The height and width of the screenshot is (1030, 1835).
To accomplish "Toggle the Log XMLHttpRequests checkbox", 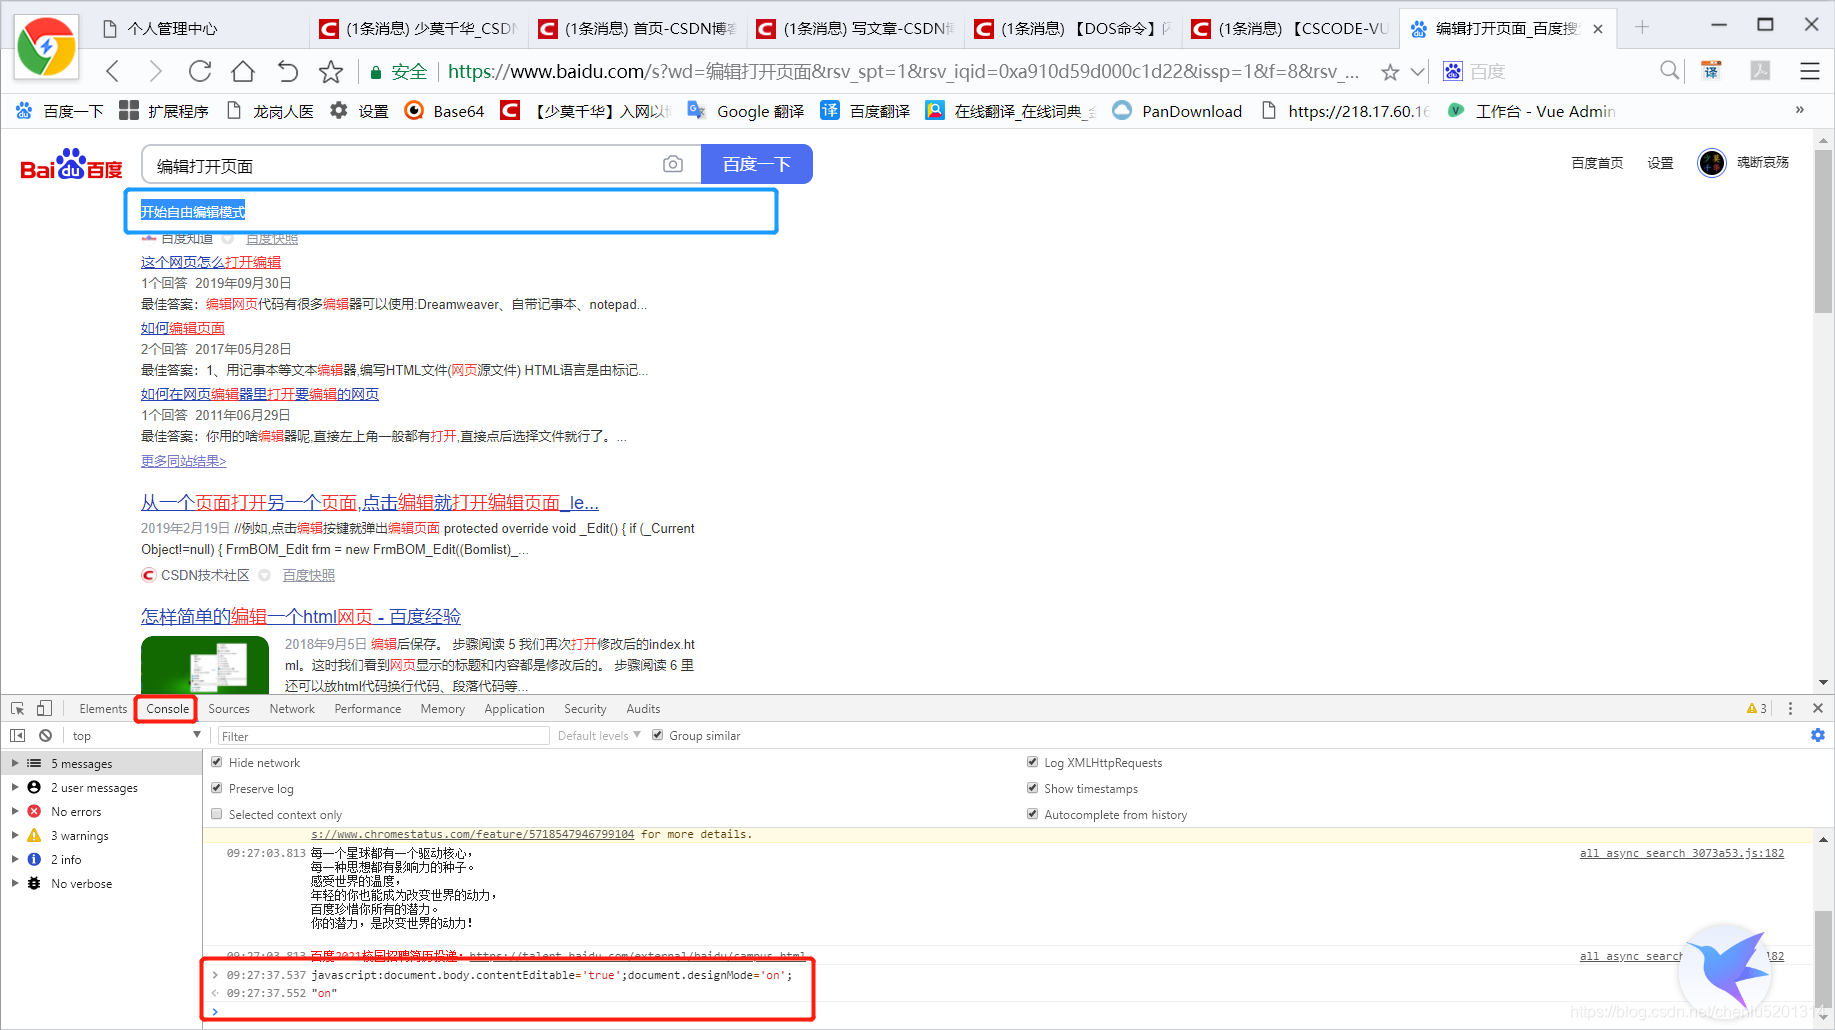I will (1032, 762).
